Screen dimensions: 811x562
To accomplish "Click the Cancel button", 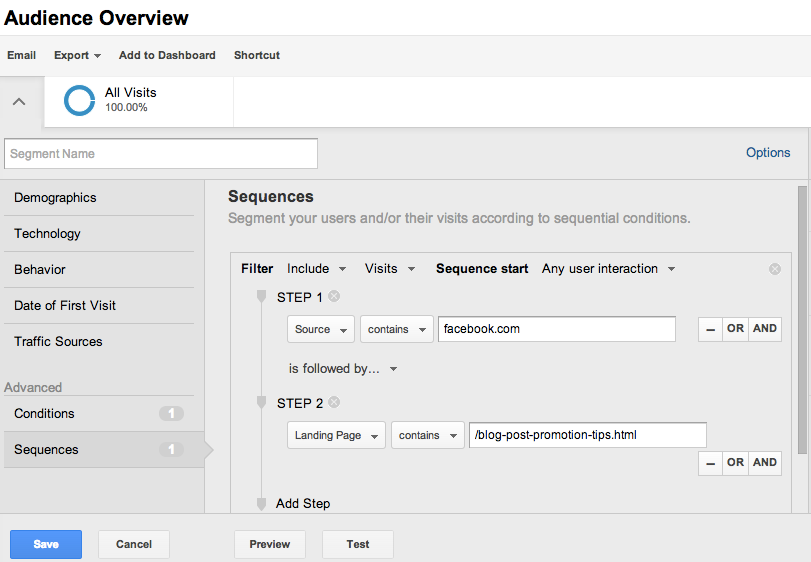I will [134, 544].
